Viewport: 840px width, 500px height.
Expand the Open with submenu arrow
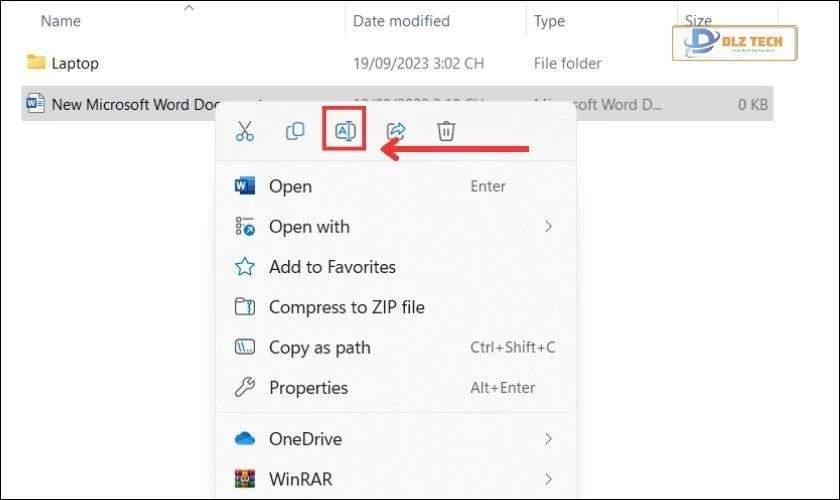point(548,227)
